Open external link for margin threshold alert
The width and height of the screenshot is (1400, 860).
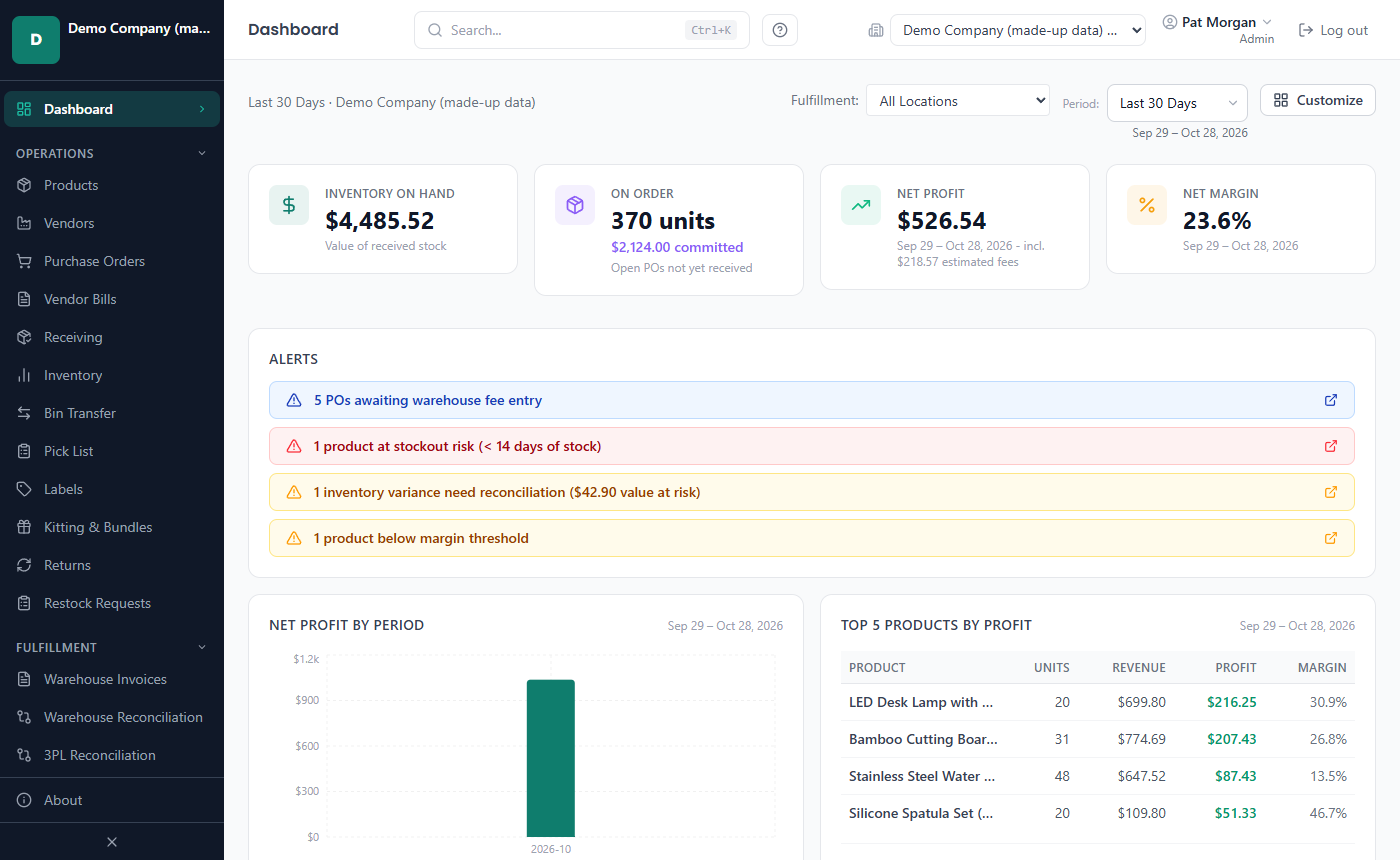pyautogui.click(x=1331, y=538)
